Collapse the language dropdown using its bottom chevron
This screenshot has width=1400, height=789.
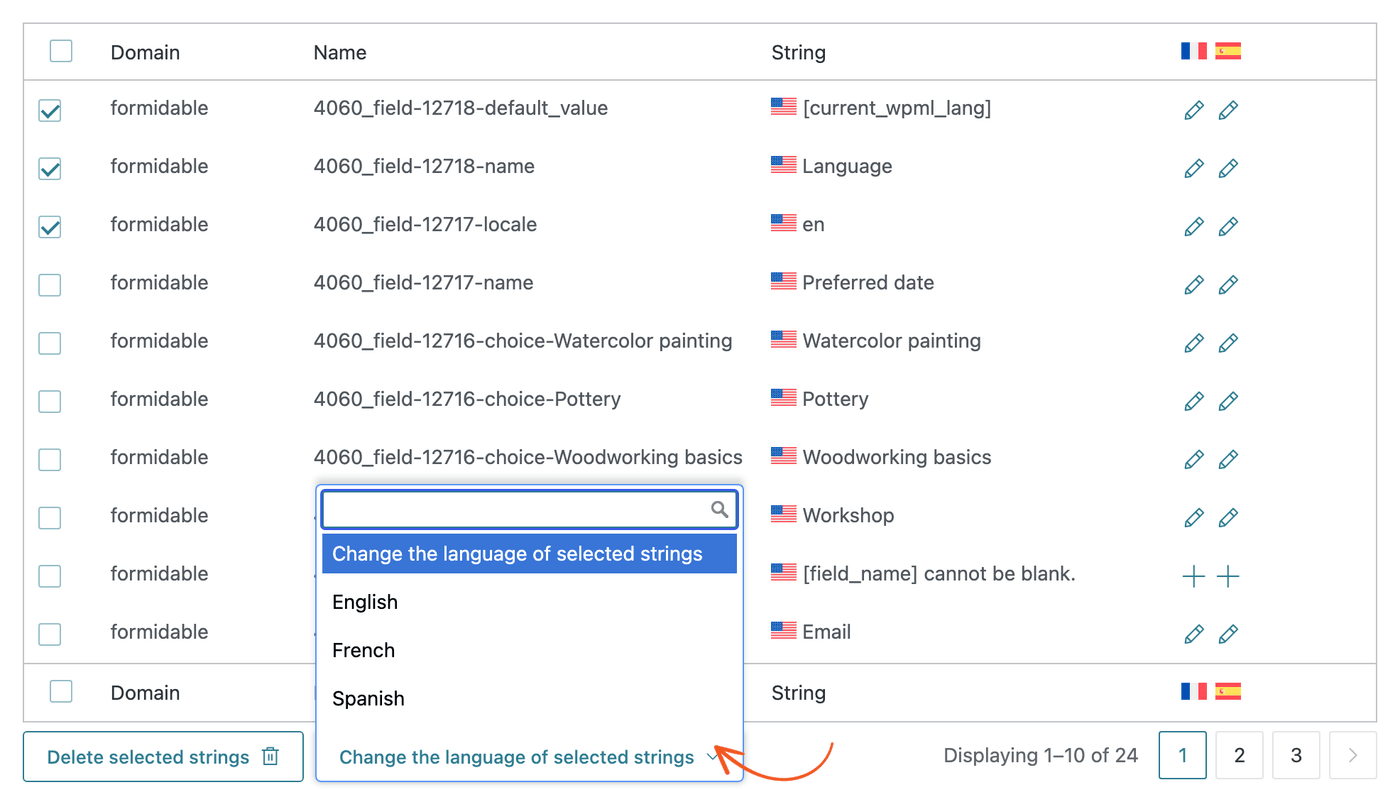tap(713, 757)
